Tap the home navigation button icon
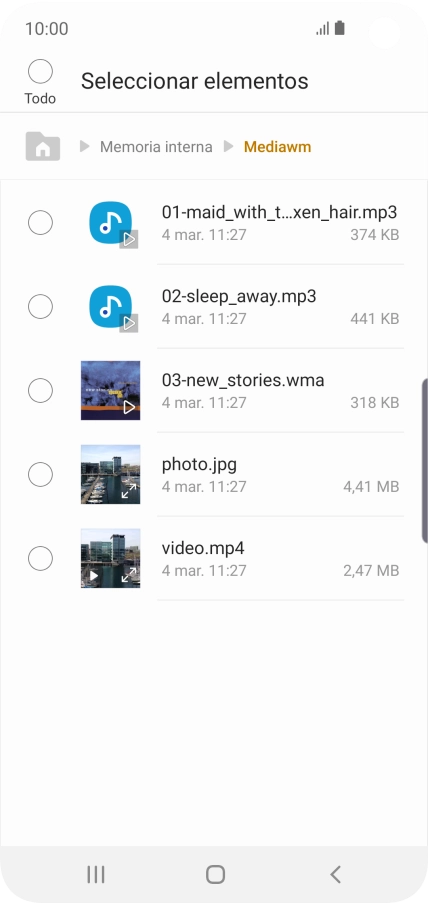Viewport: 428px width, 903px height. [x=215, y=874]
